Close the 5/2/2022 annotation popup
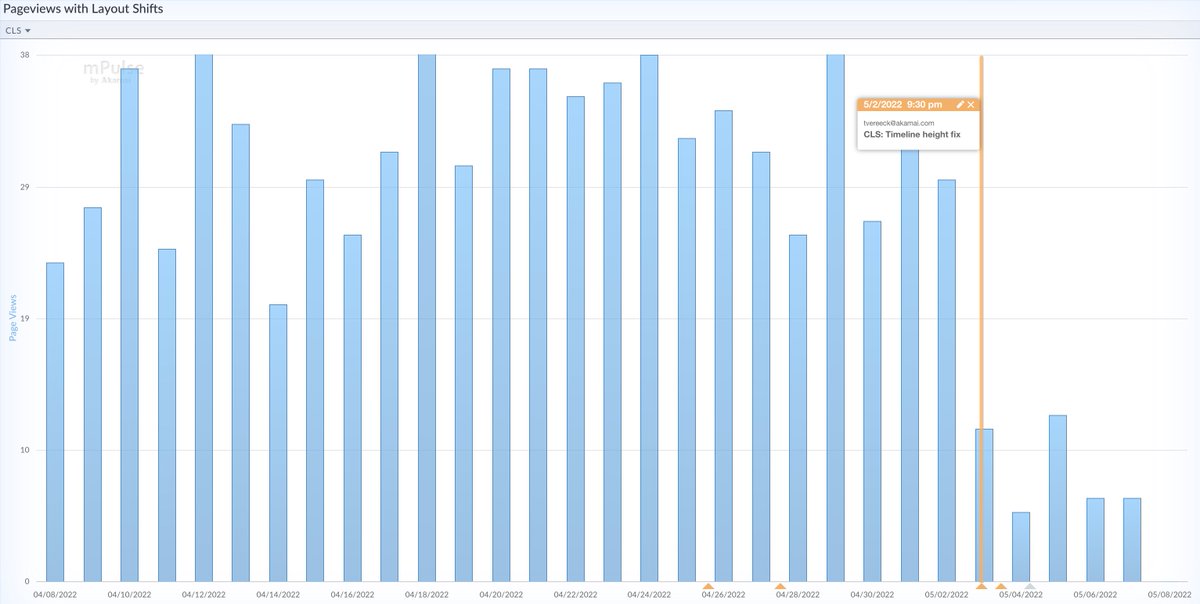1200x604 pixels. tap(971, 104)
